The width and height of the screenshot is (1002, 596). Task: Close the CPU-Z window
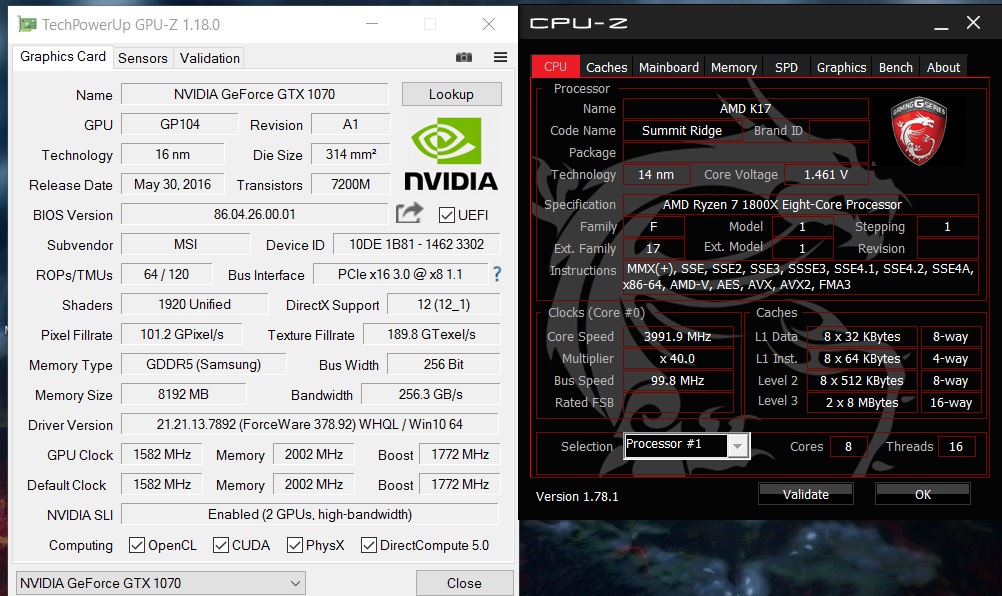pyautogui.click(x=973, y=23)
